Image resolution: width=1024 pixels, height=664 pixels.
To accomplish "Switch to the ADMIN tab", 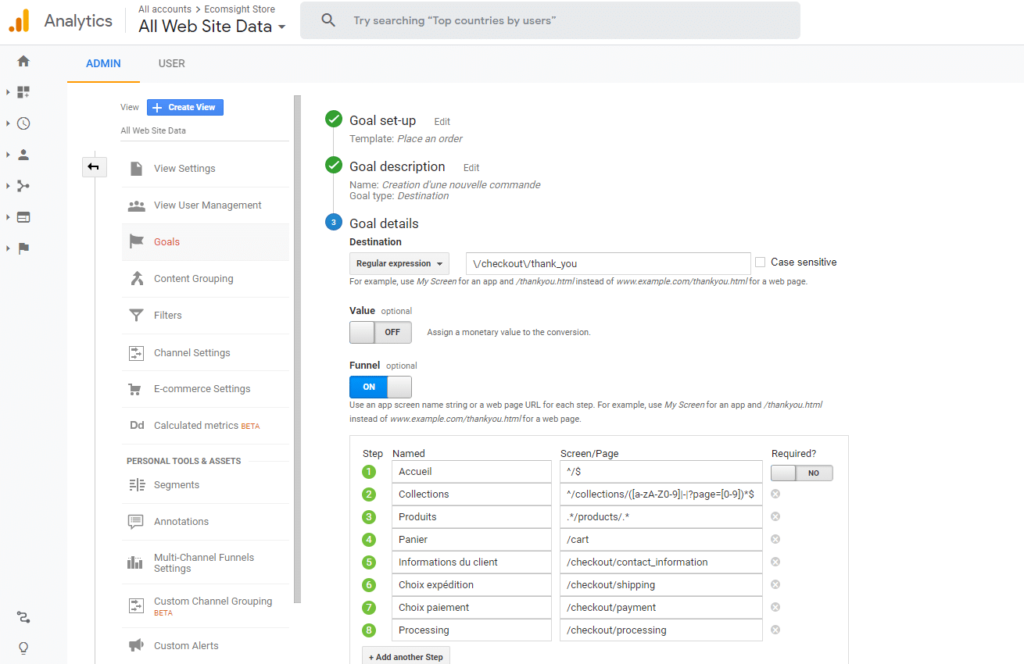I will pos(103,63).
